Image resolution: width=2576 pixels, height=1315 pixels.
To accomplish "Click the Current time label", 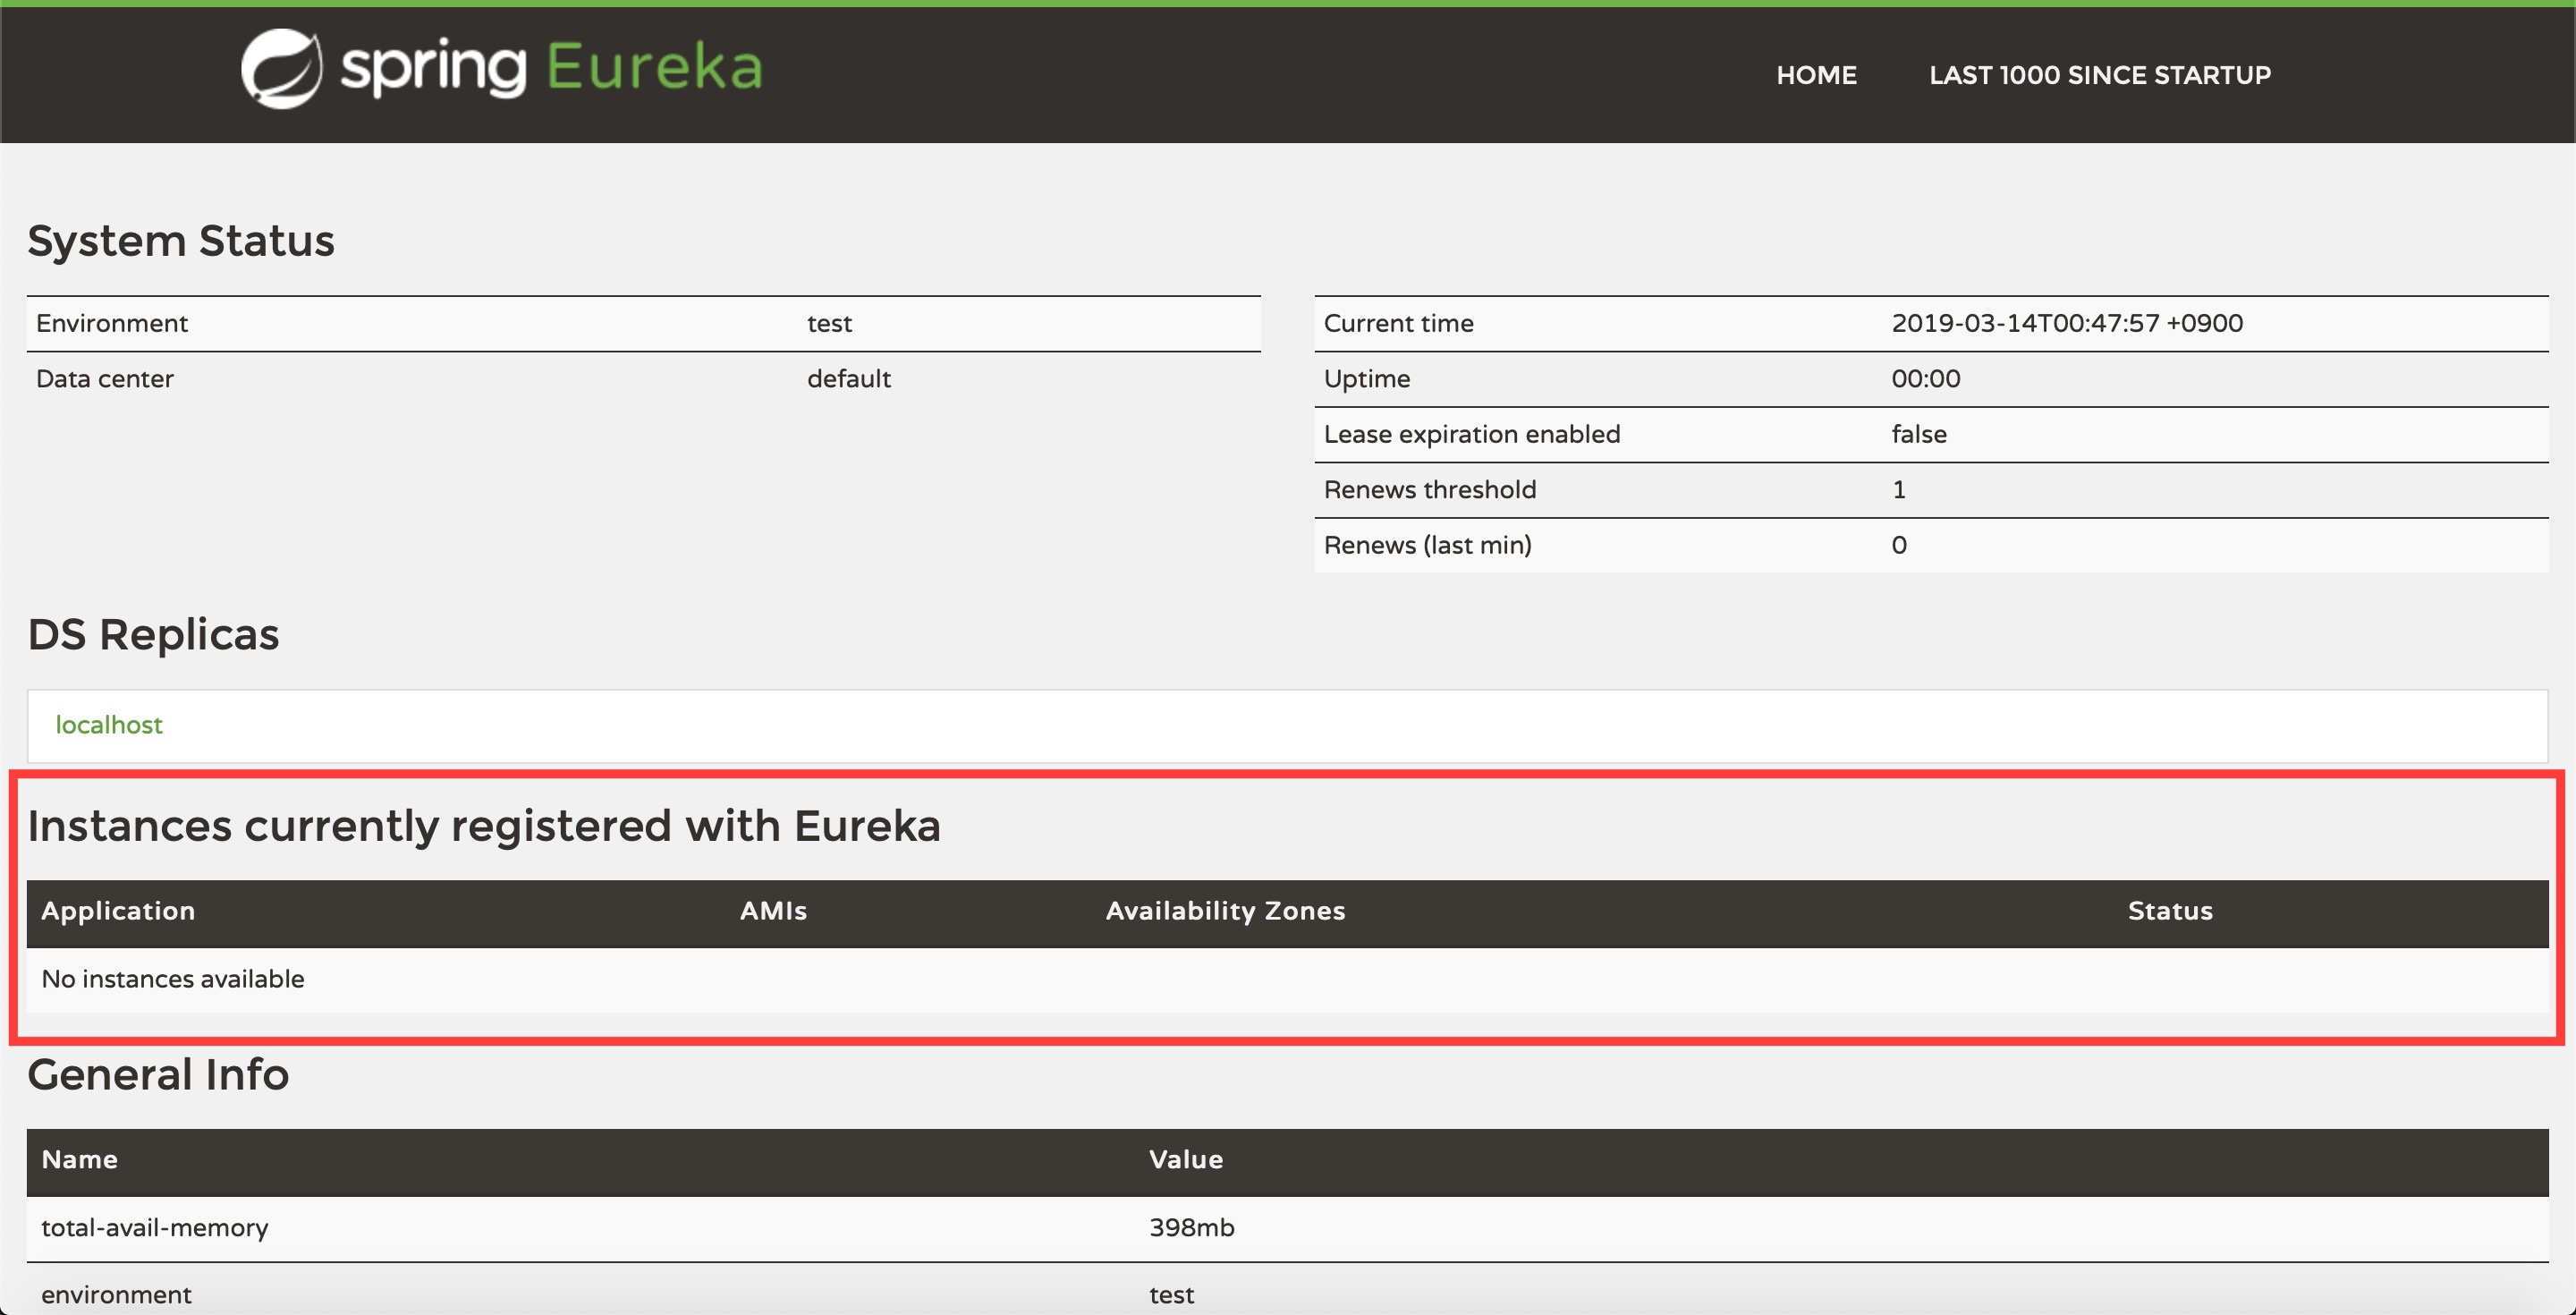I will tap(1399, 323).
